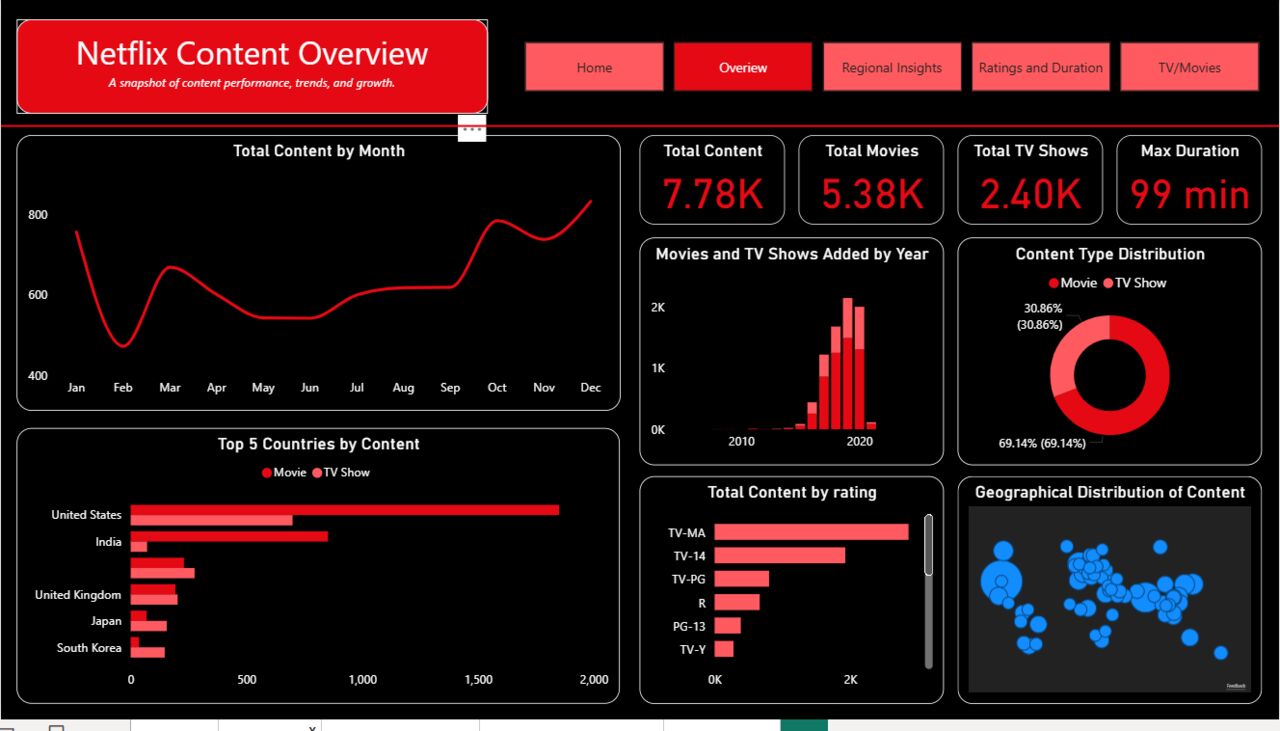Click the Total Content 7.78K card value
This screenshot has width=1280, height=731.
click(713, 194)
